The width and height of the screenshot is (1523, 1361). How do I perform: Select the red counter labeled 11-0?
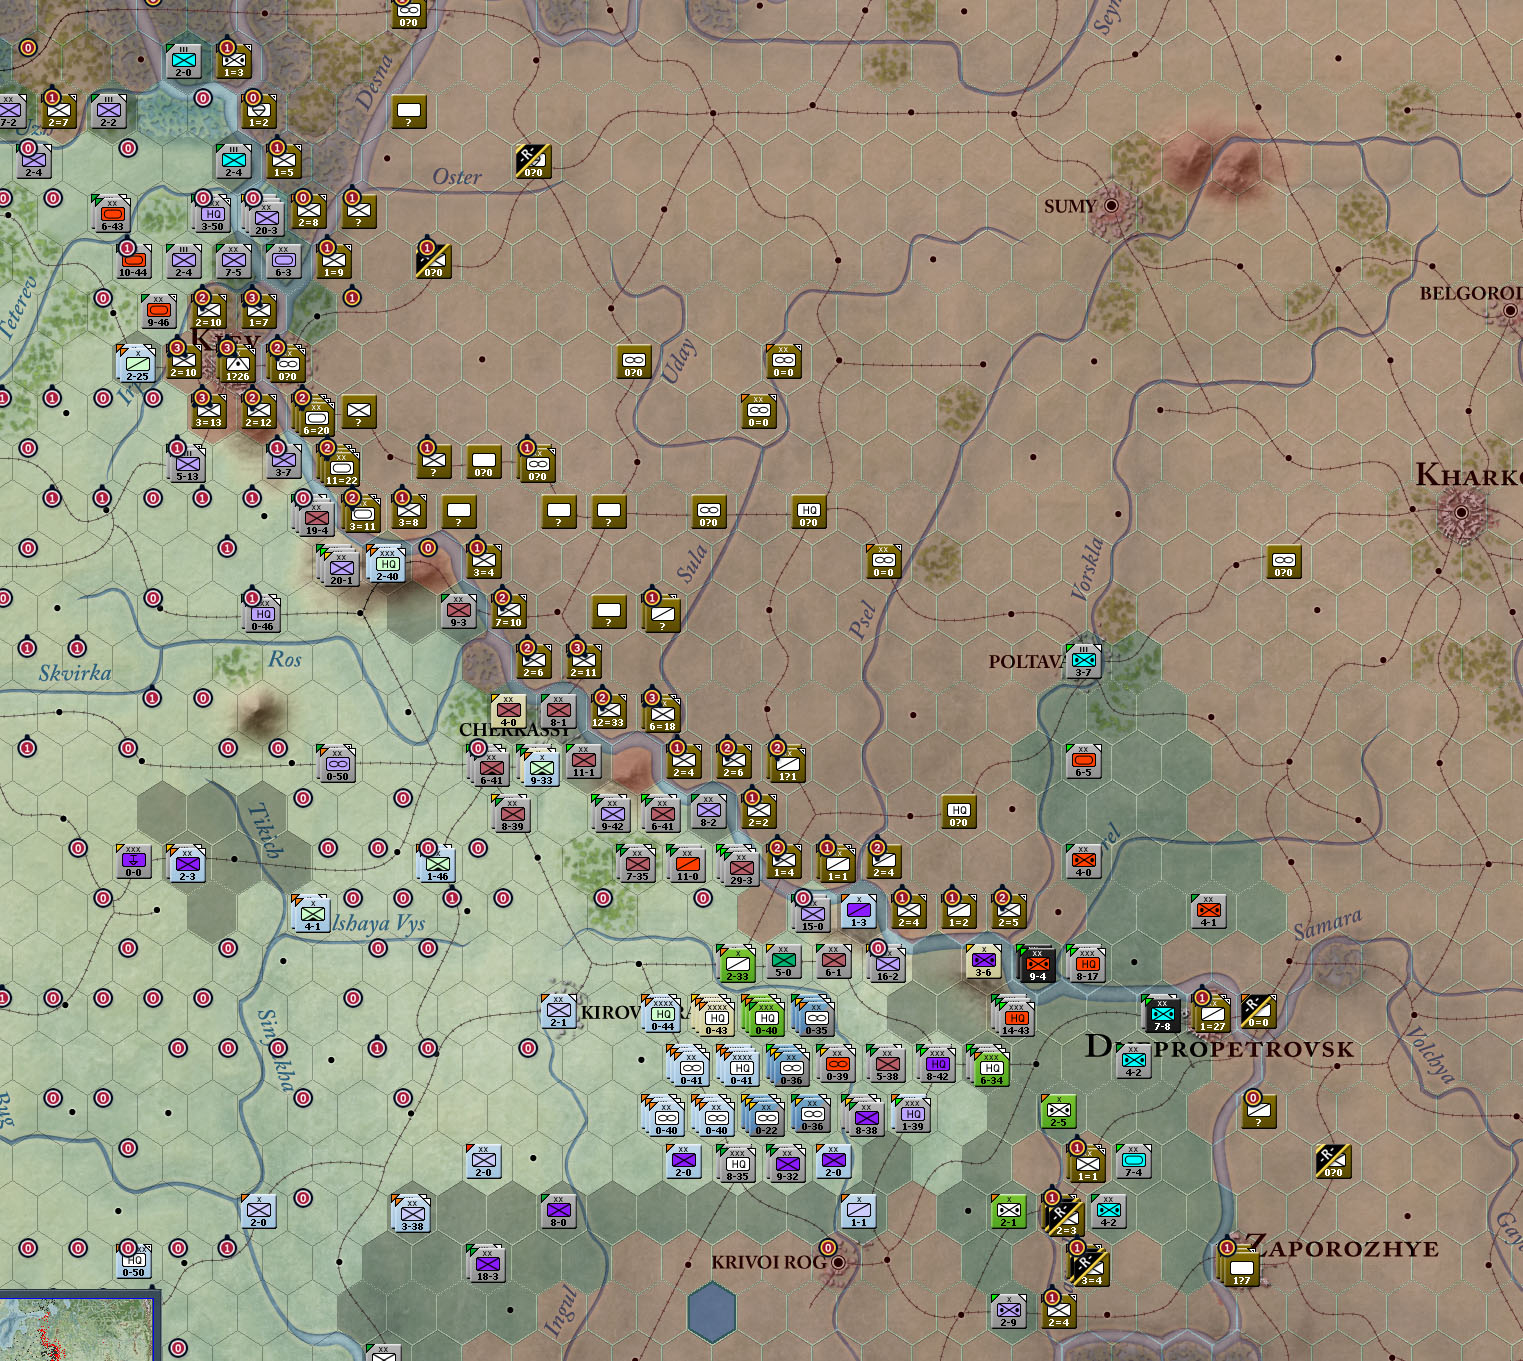pos(687,864)
